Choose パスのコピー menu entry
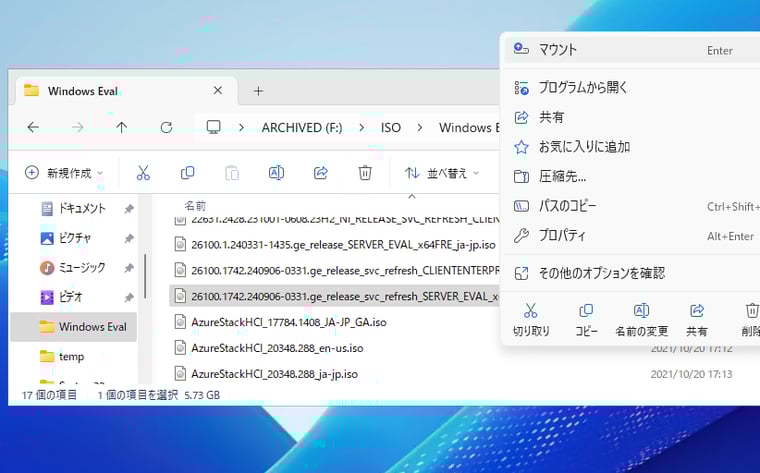Image resolution: width=760 pixels, height=473 pixels. point(632,206)
